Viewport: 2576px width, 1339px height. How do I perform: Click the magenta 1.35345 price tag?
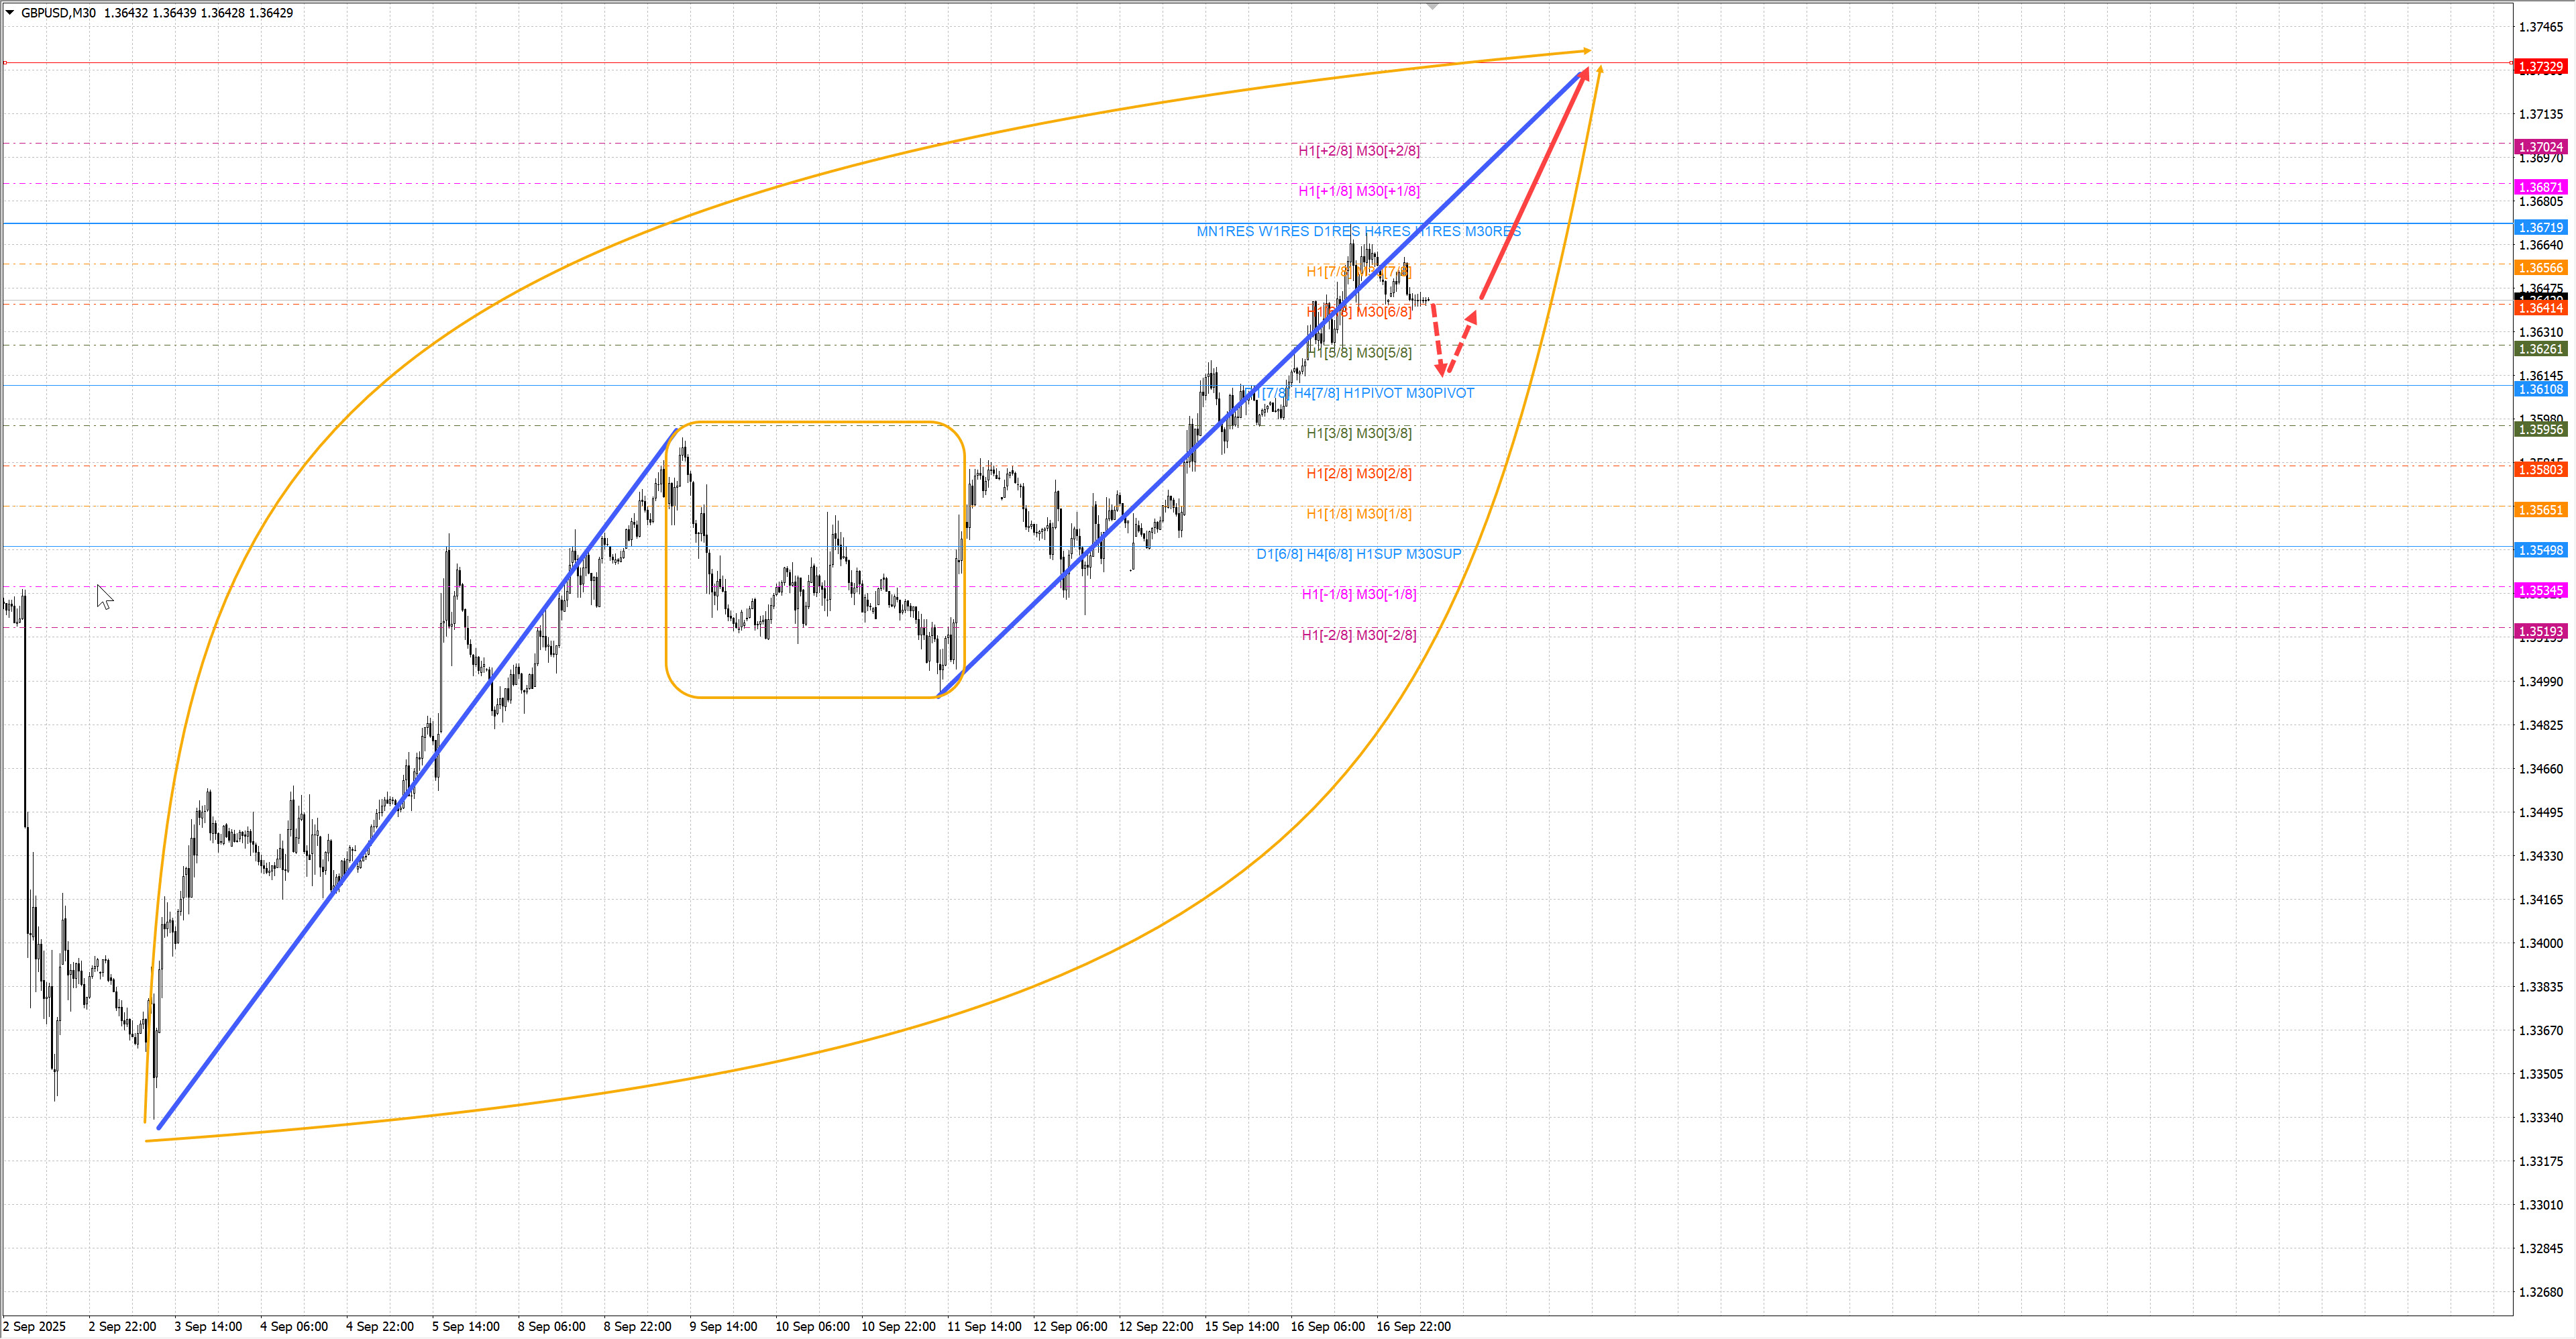click(2540, 591)
